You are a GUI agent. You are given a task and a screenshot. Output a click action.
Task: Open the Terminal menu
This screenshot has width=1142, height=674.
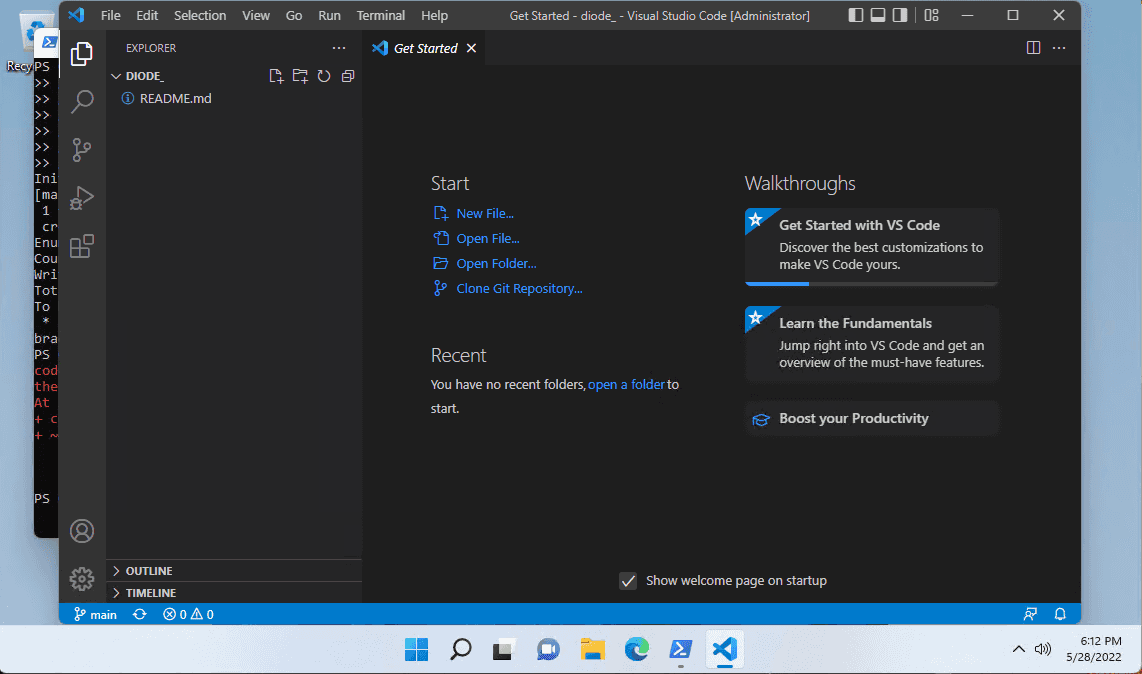click(x=380, y=15)
